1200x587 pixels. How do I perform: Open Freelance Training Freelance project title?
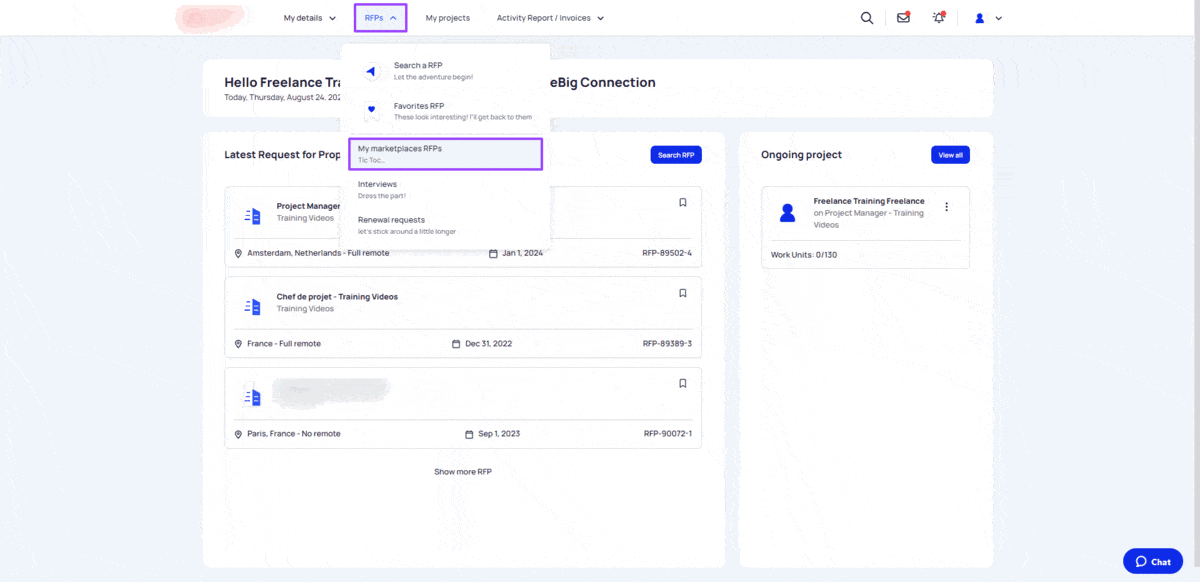(869, 201)
